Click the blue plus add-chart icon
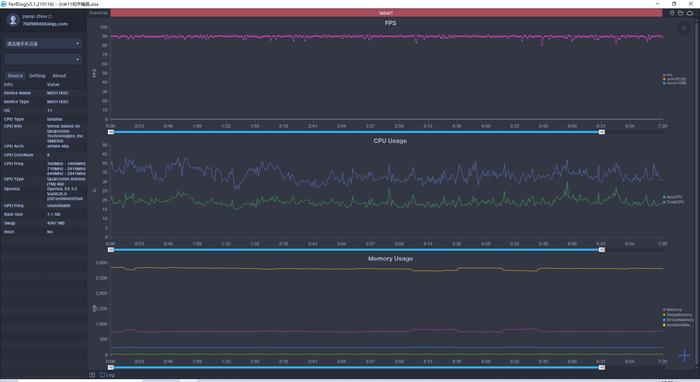700x382 pixels. click(x=684, y=355)
